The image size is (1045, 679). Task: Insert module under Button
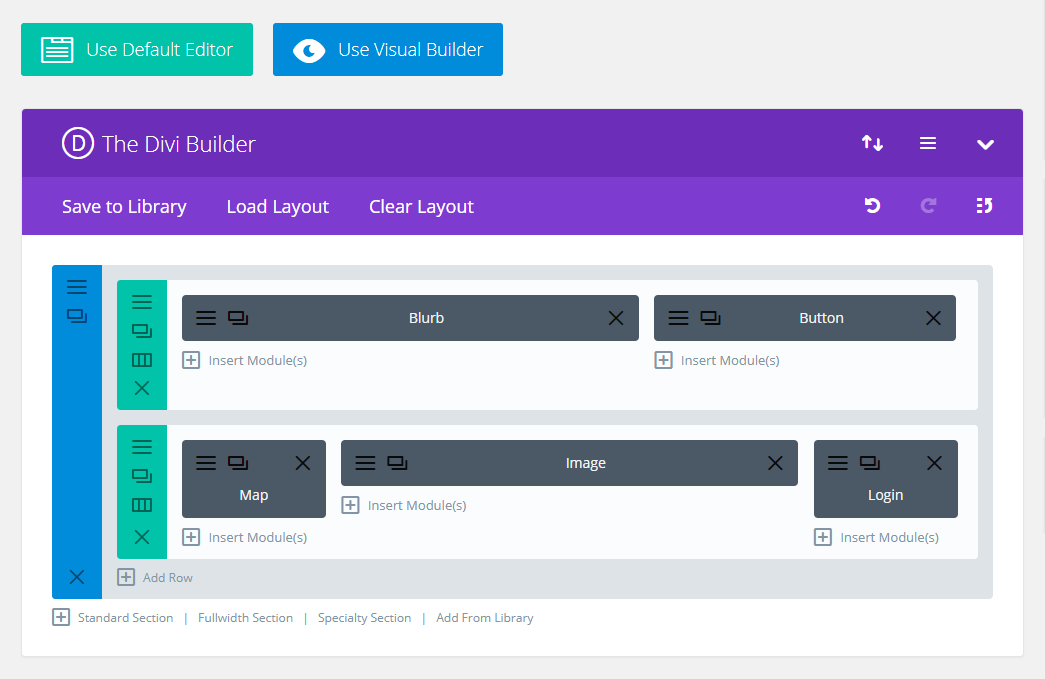[717, 360]
